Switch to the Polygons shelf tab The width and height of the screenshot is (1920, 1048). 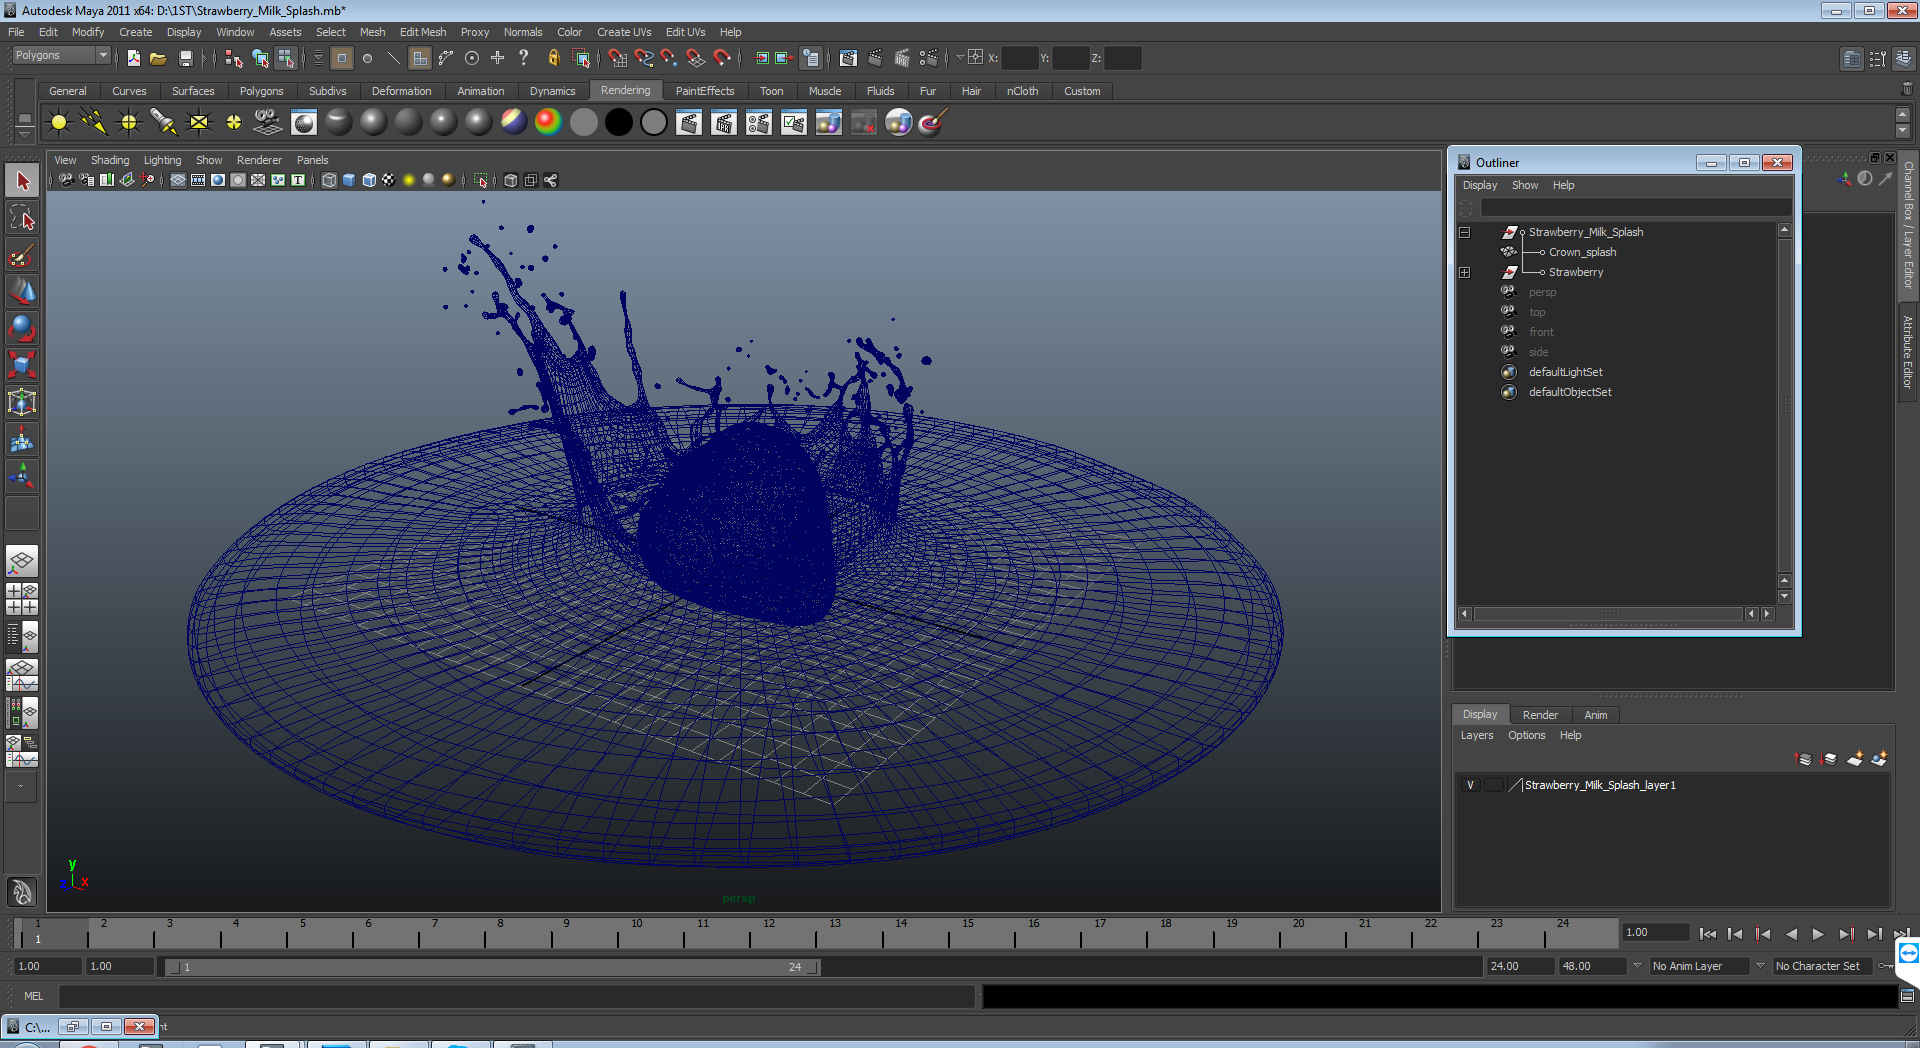point(261,91)
